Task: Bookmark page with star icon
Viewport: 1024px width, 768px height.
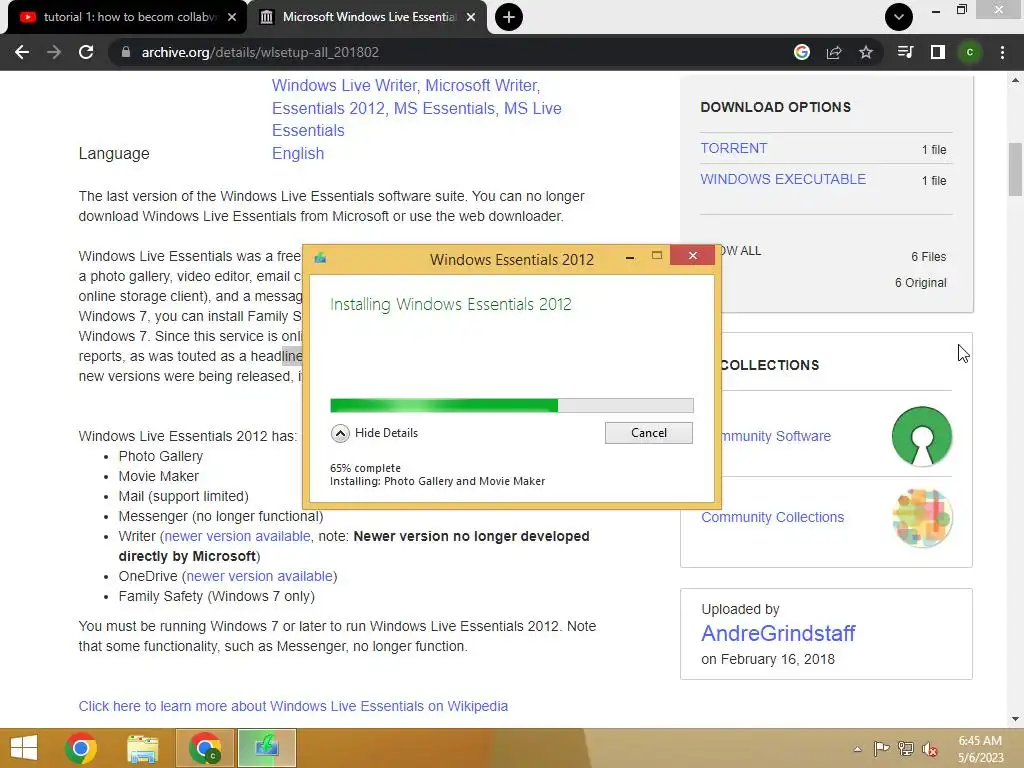Action: [x=866, y=52]
